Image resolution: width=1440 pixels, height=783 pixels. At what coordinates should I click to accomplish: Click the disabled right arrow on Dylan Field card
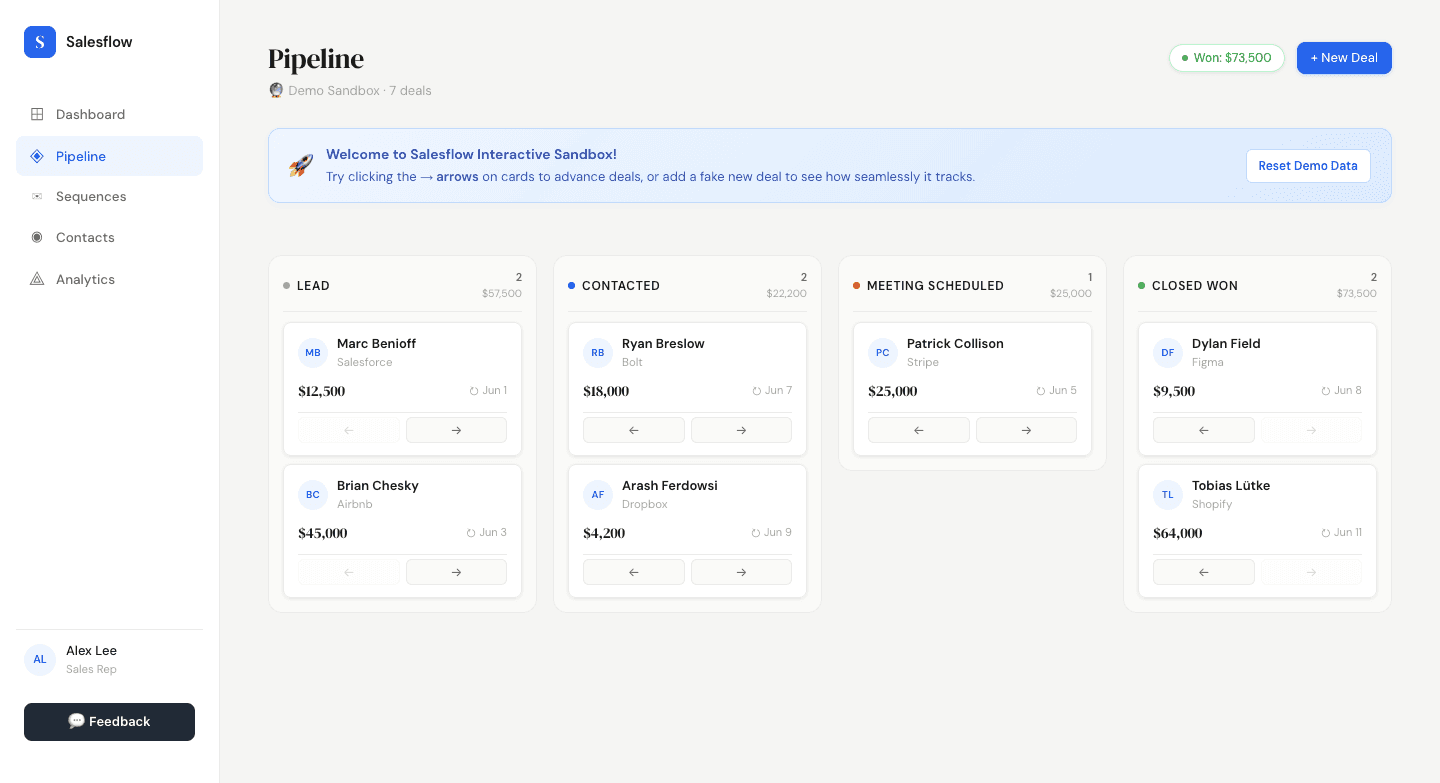(x=1311, y=430)
